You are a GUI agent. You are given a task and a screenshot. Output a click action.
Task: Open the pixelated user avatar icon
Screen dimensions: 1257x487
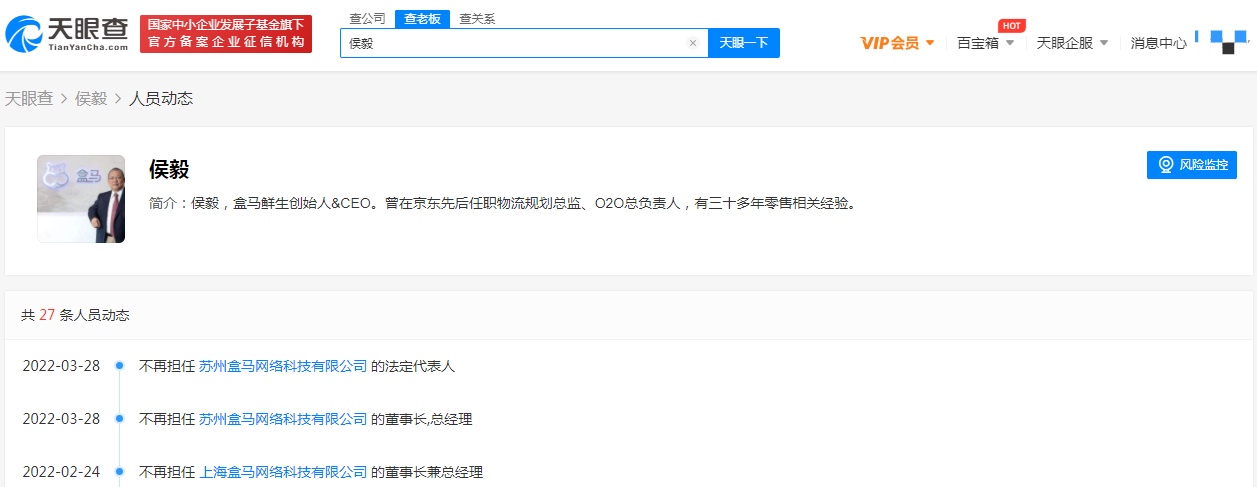1229,42
